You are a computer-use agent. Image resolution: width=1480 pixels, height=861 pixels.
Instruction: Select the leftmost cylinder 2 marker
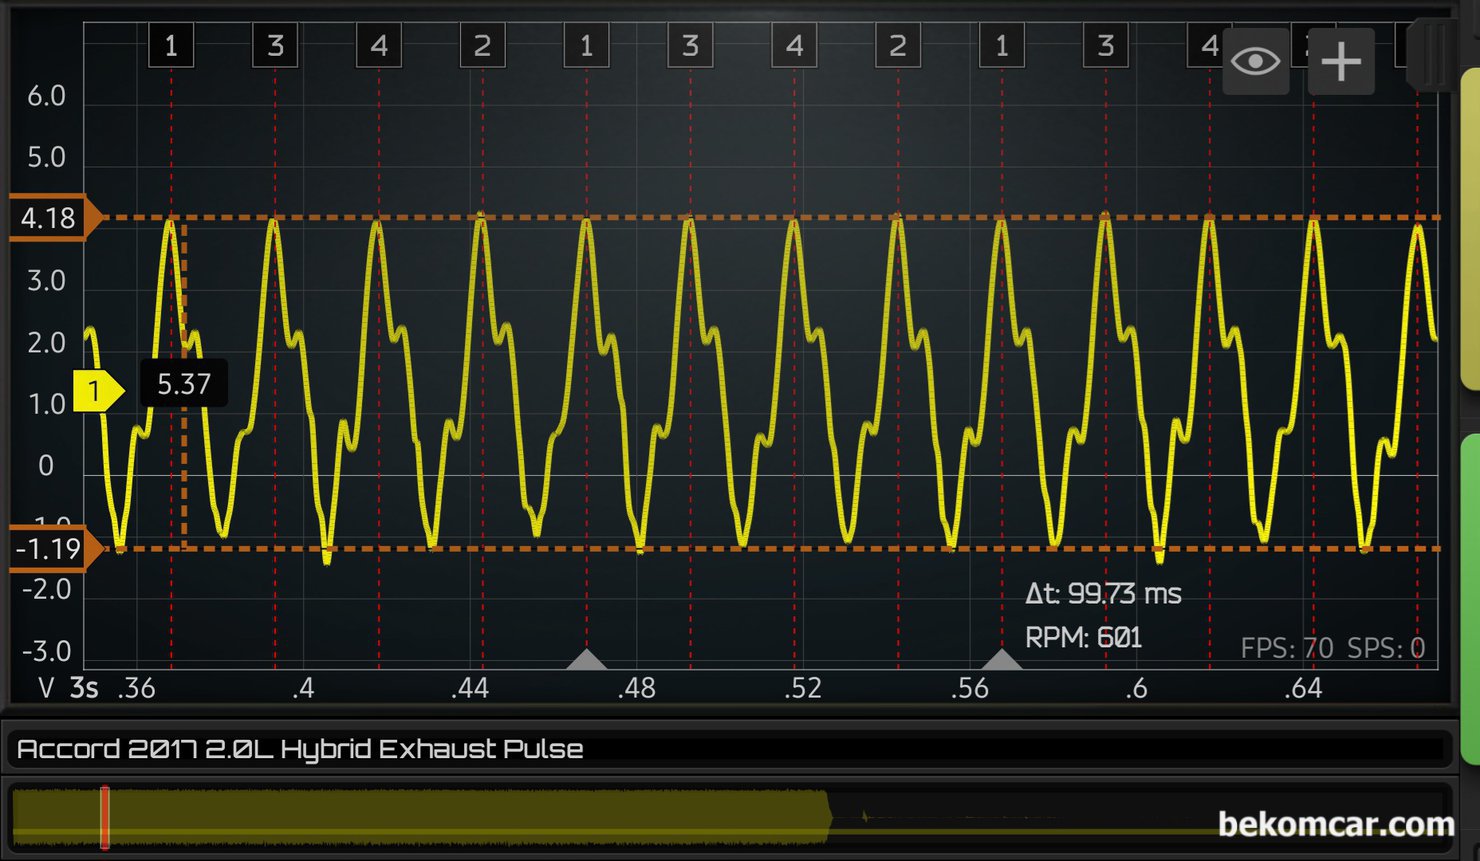click(x=482, y=46)
